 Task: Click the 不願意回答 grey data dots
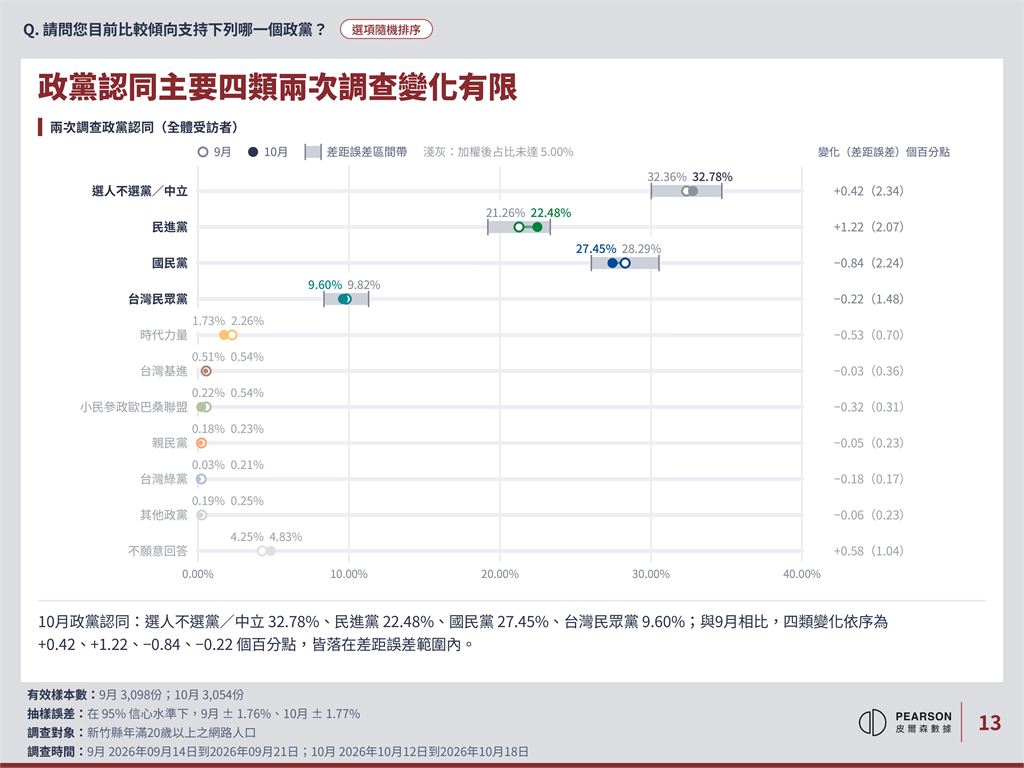coord(266,551)
